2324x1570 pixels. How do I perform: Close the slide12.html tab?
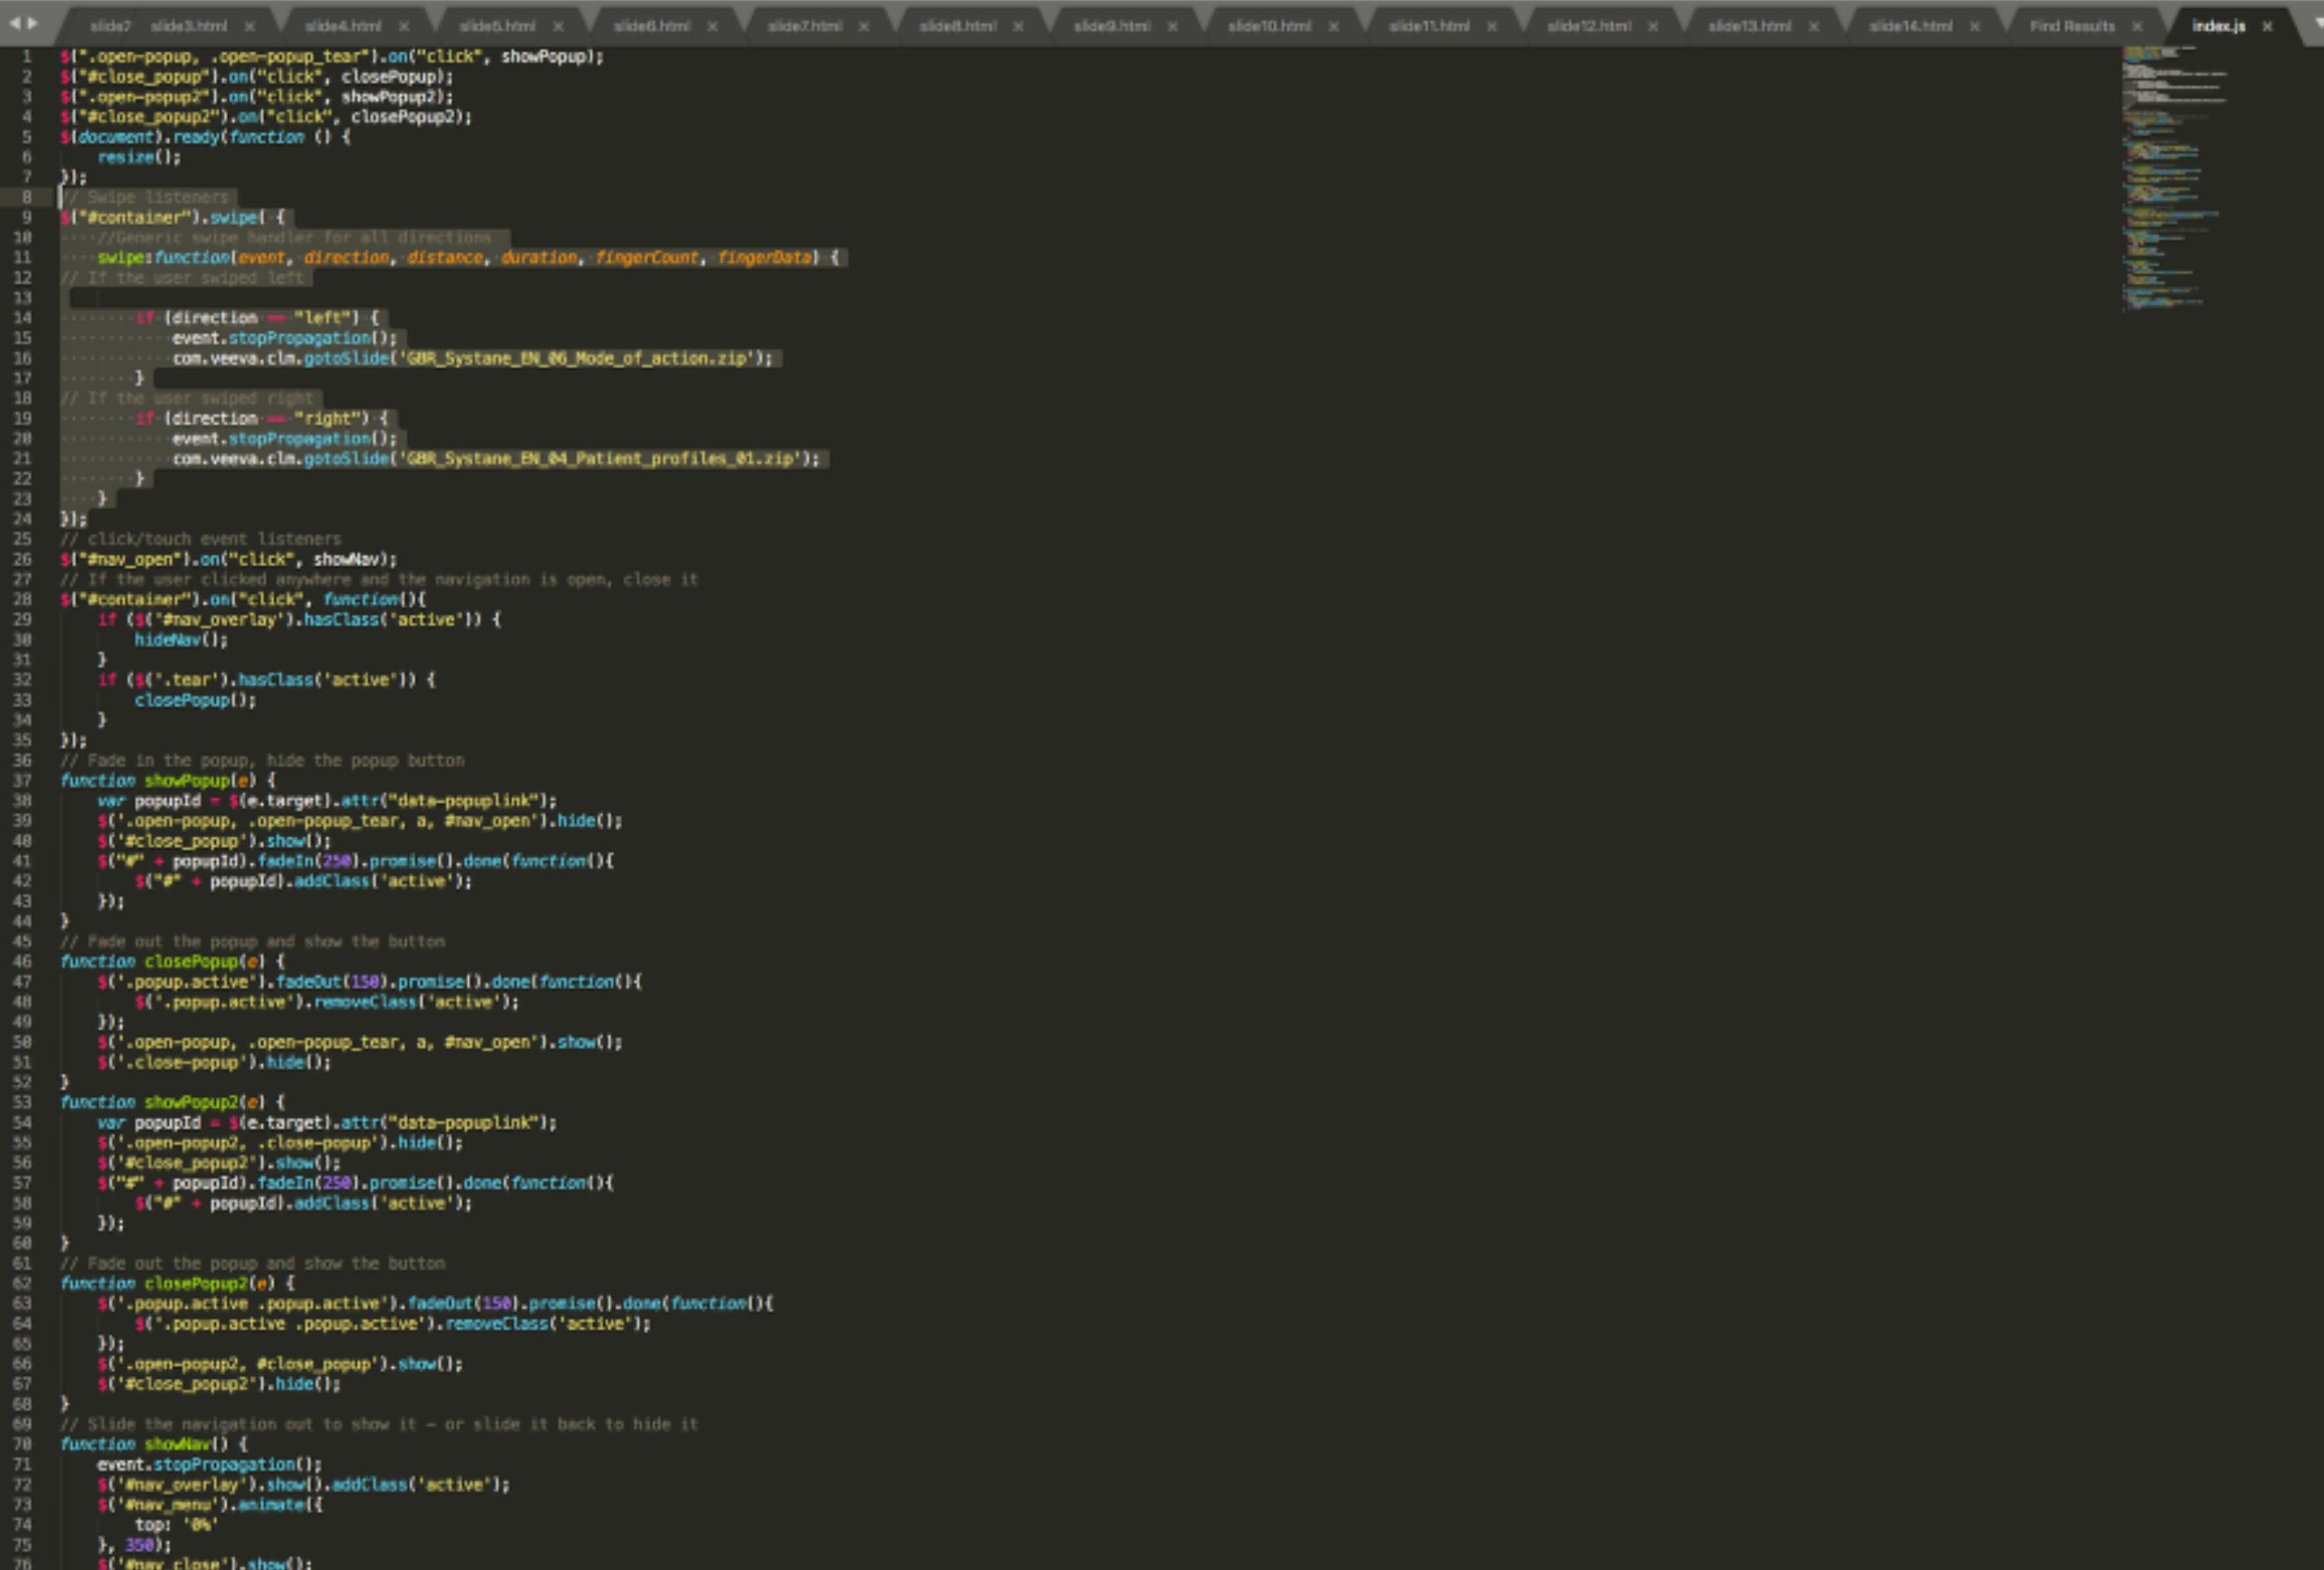click(1652, 26)
